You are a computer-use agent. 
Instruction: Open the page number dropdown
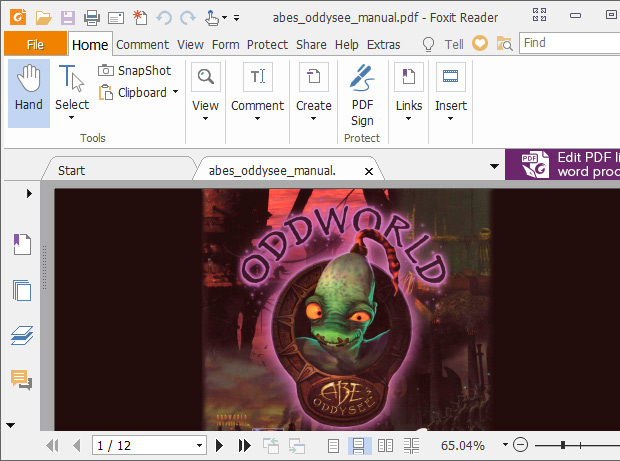200,445
